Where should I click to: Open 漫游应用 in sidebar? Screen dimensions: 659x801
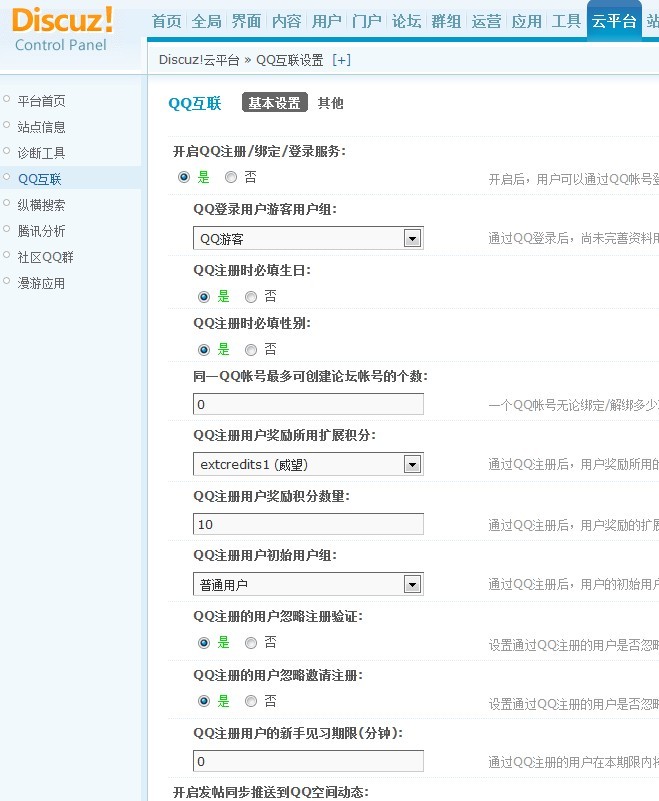[41, 283]
